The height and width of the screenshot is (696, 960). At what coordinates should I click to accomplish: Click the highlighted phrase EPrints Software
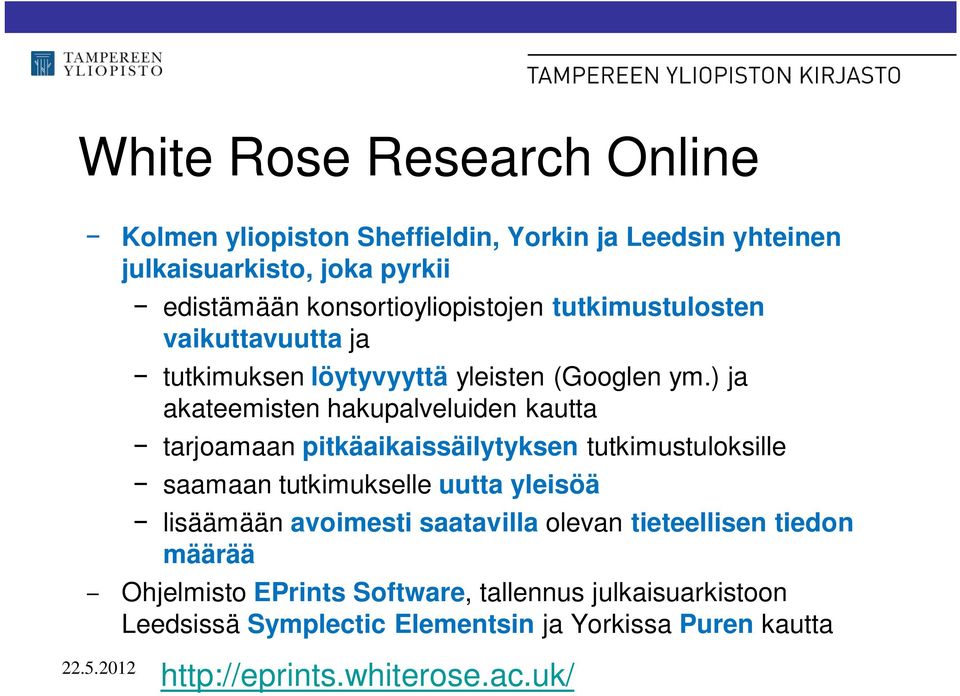click(359, 593)
